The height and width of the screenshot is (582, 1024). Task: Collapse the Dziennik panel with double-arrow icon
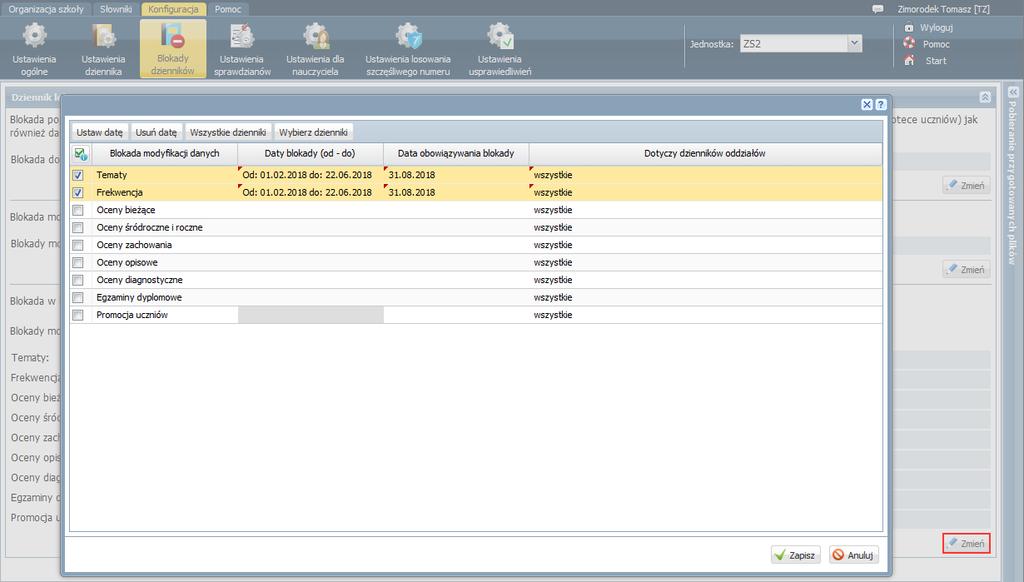(x=985, y=97)
